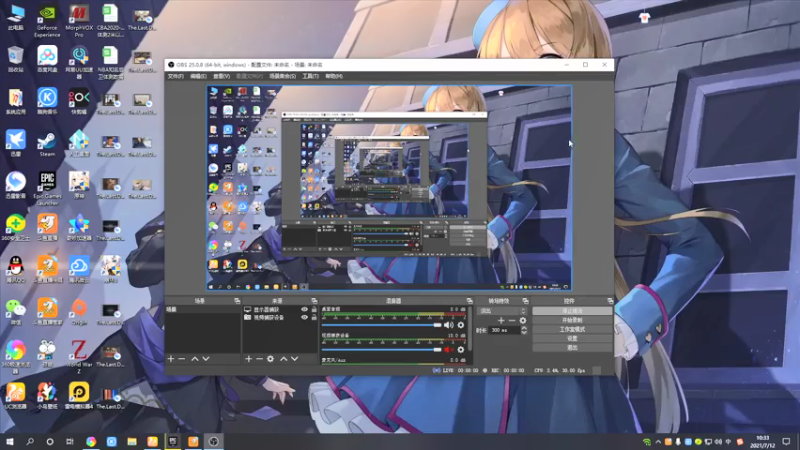The height and width of the screenshot is (450, 800).
Task: Open the Settings button in Controls
Action: (572, 338)
